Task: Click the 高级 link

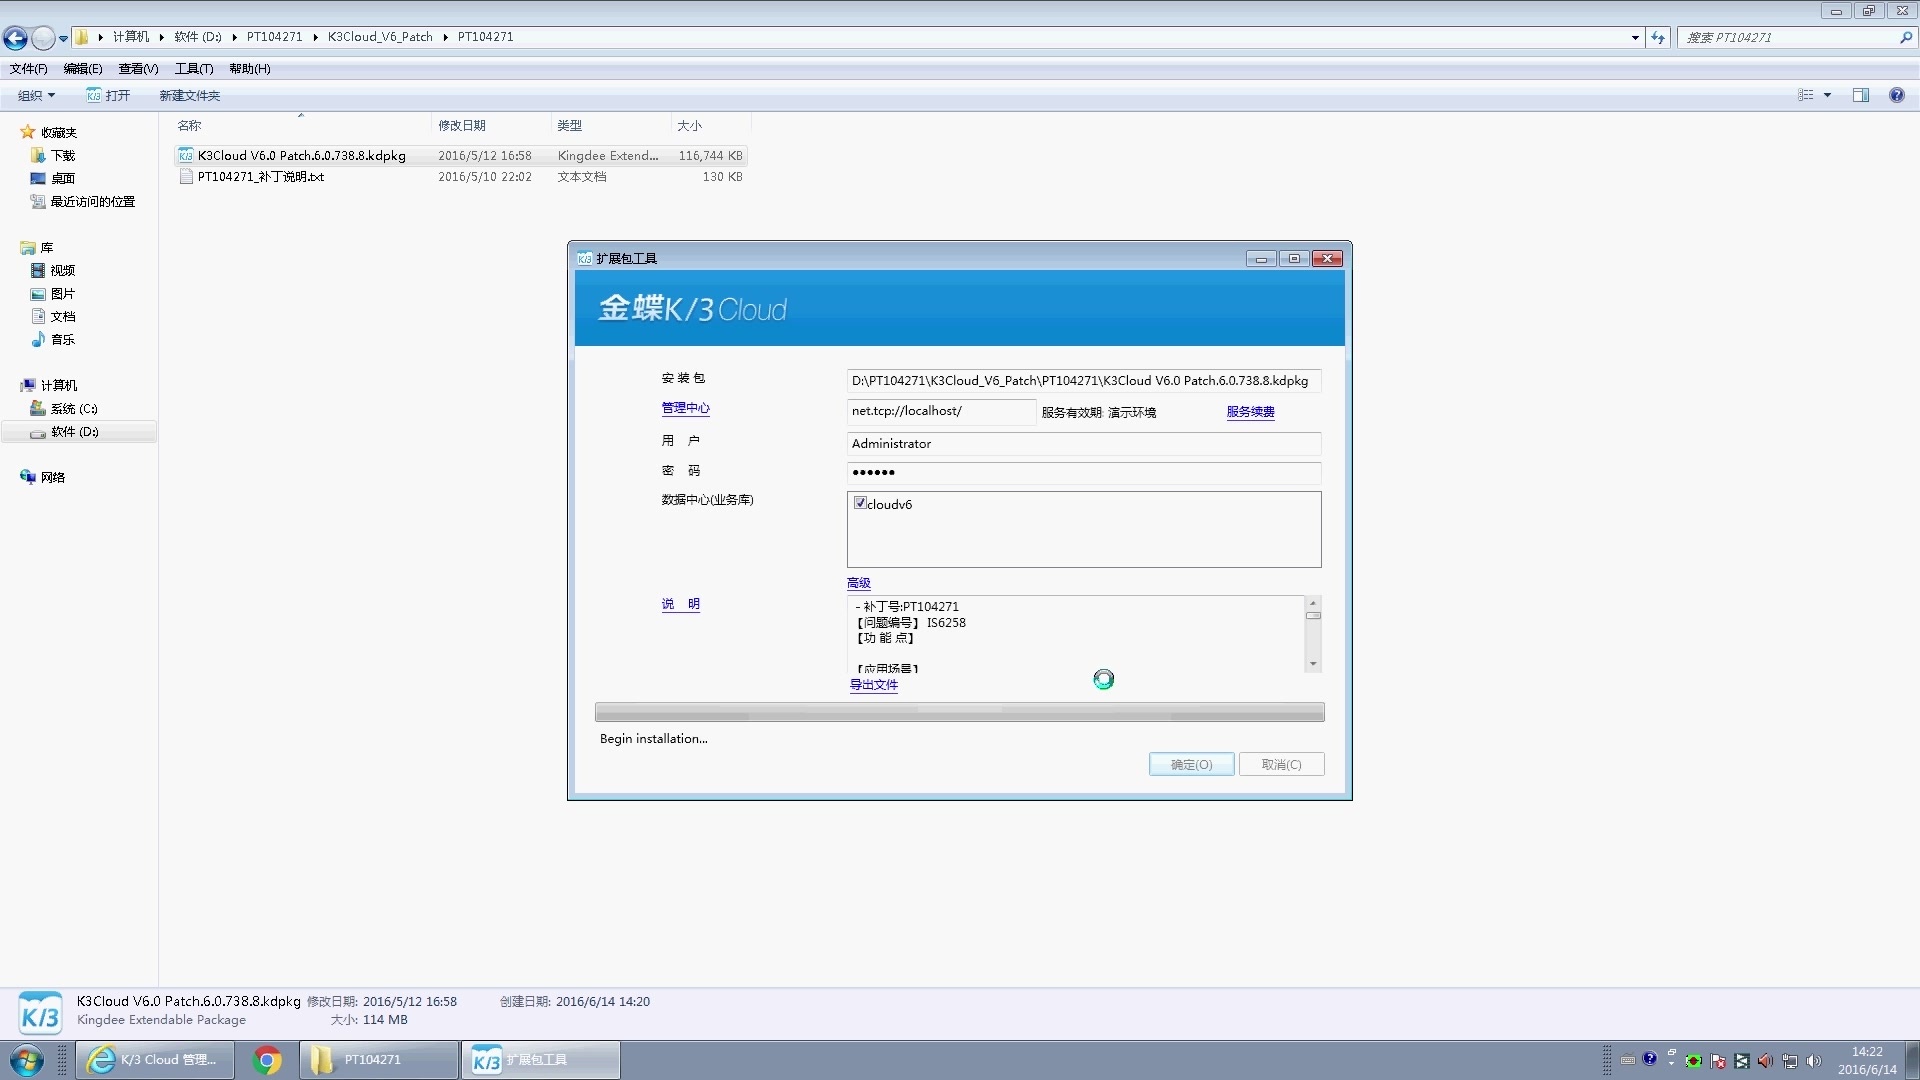Action: point(858,583)
